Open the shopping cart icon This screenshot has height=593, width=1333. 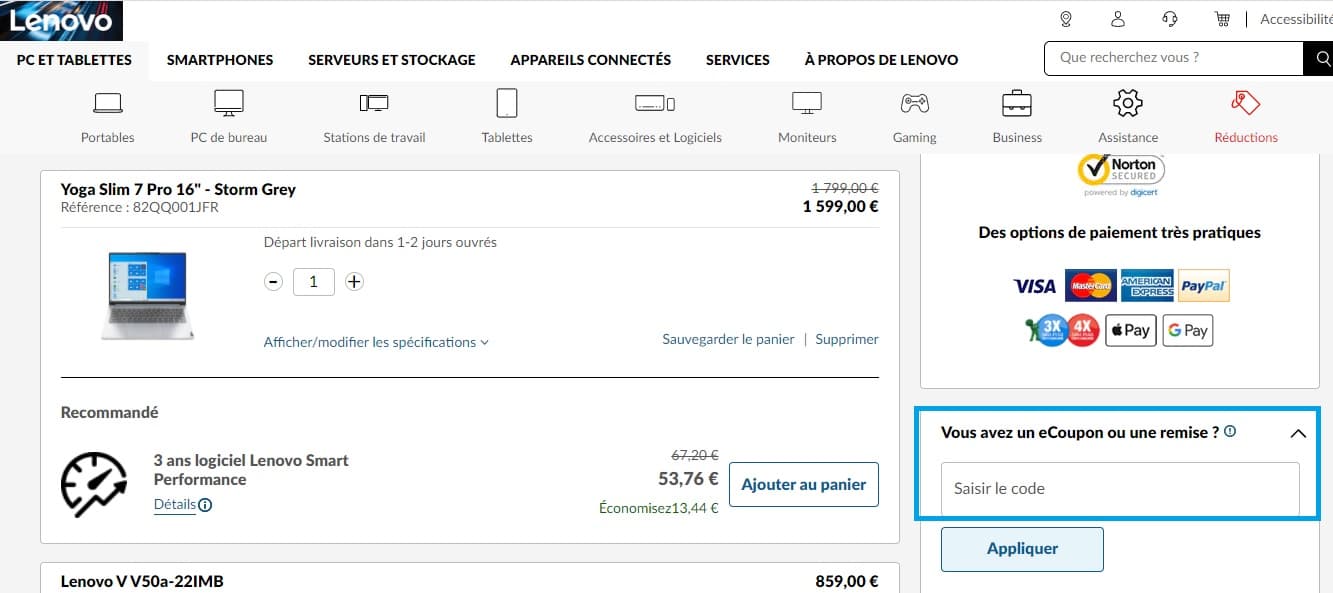click(x=1222, y=18)
